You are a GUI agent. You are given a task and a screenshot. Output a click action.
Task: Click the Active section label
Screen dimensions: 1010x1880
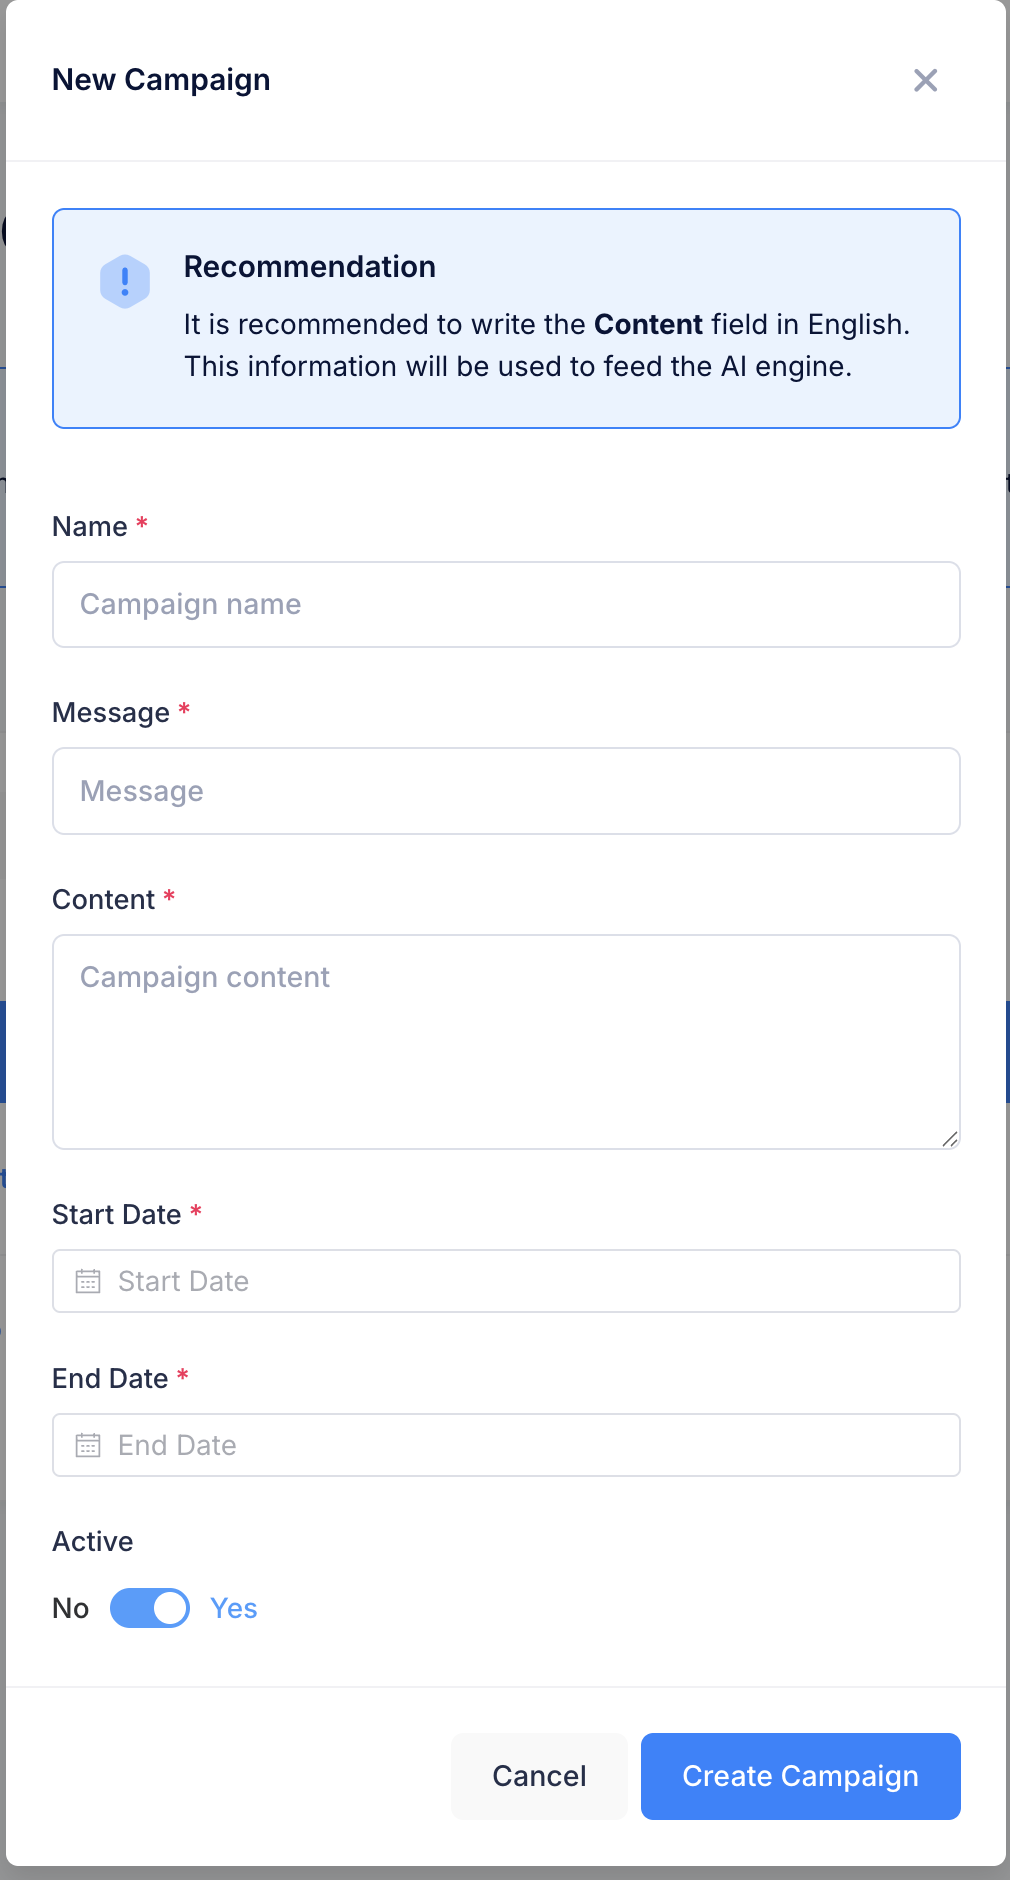tap(92, 1541)
